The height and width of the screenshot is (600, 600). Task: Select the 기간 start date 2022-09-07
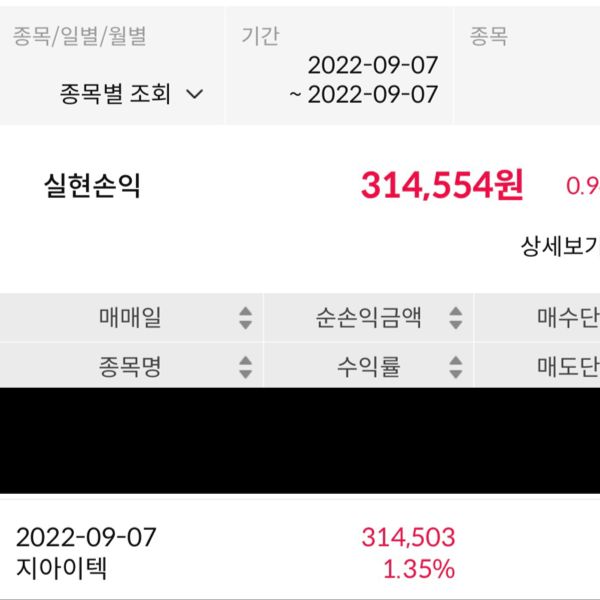(372, 66)
